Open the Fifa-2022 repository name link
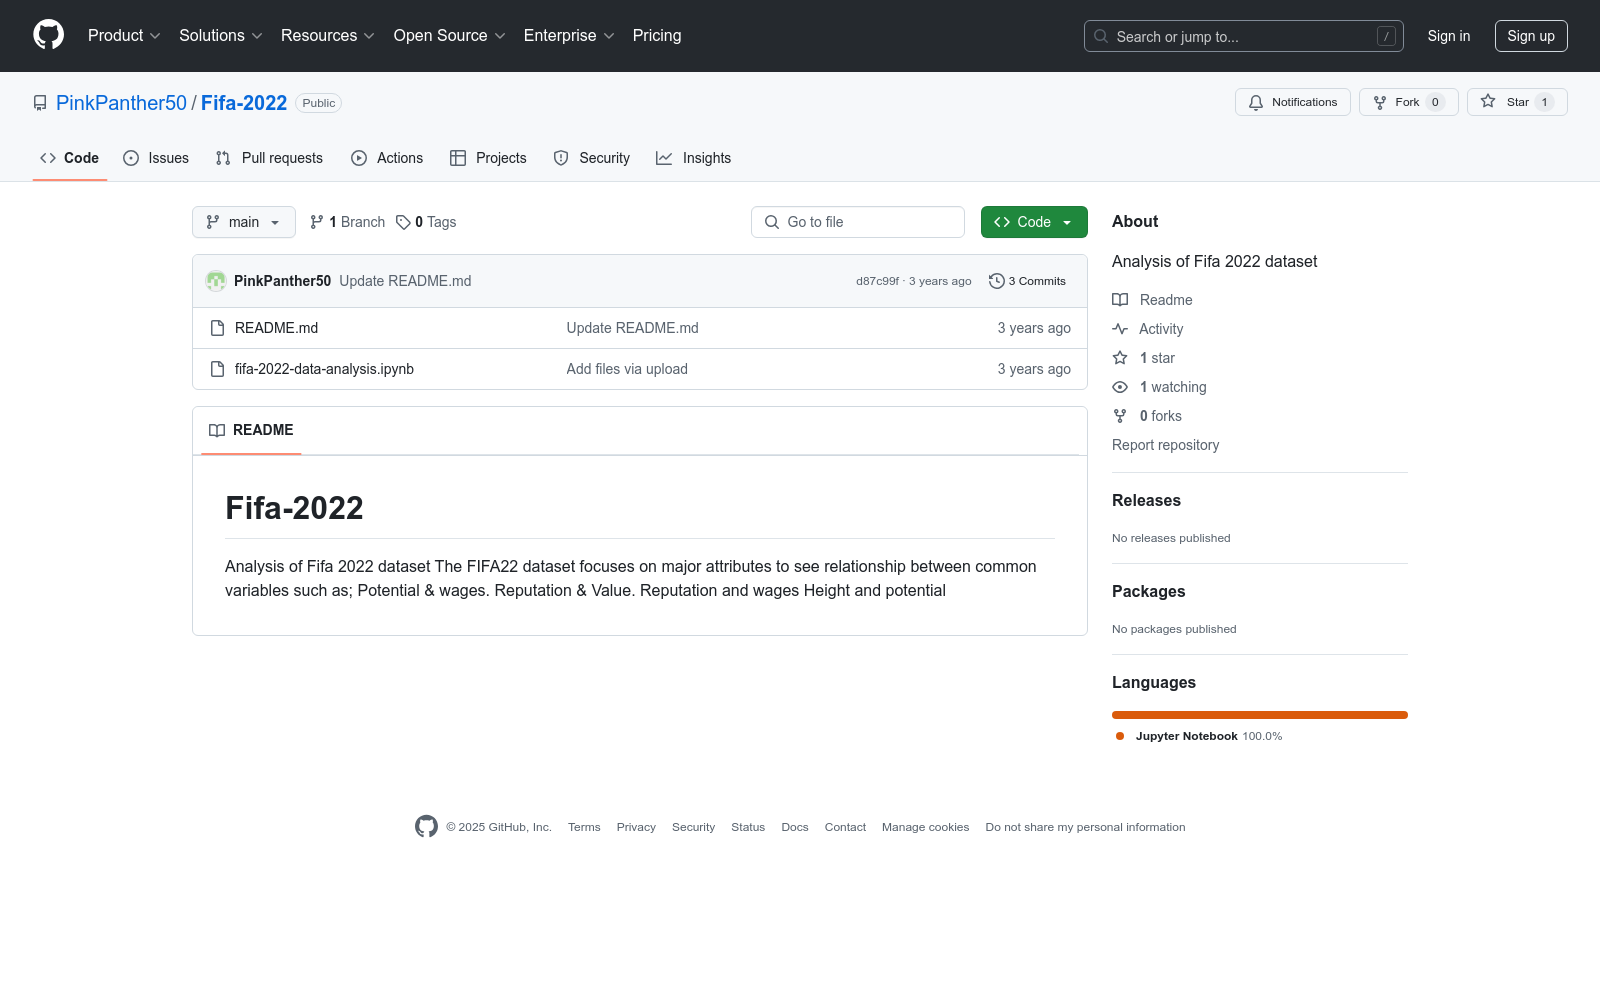Image resolution: width=1600 pixels, height=1000 pixels. pos(244,103)
